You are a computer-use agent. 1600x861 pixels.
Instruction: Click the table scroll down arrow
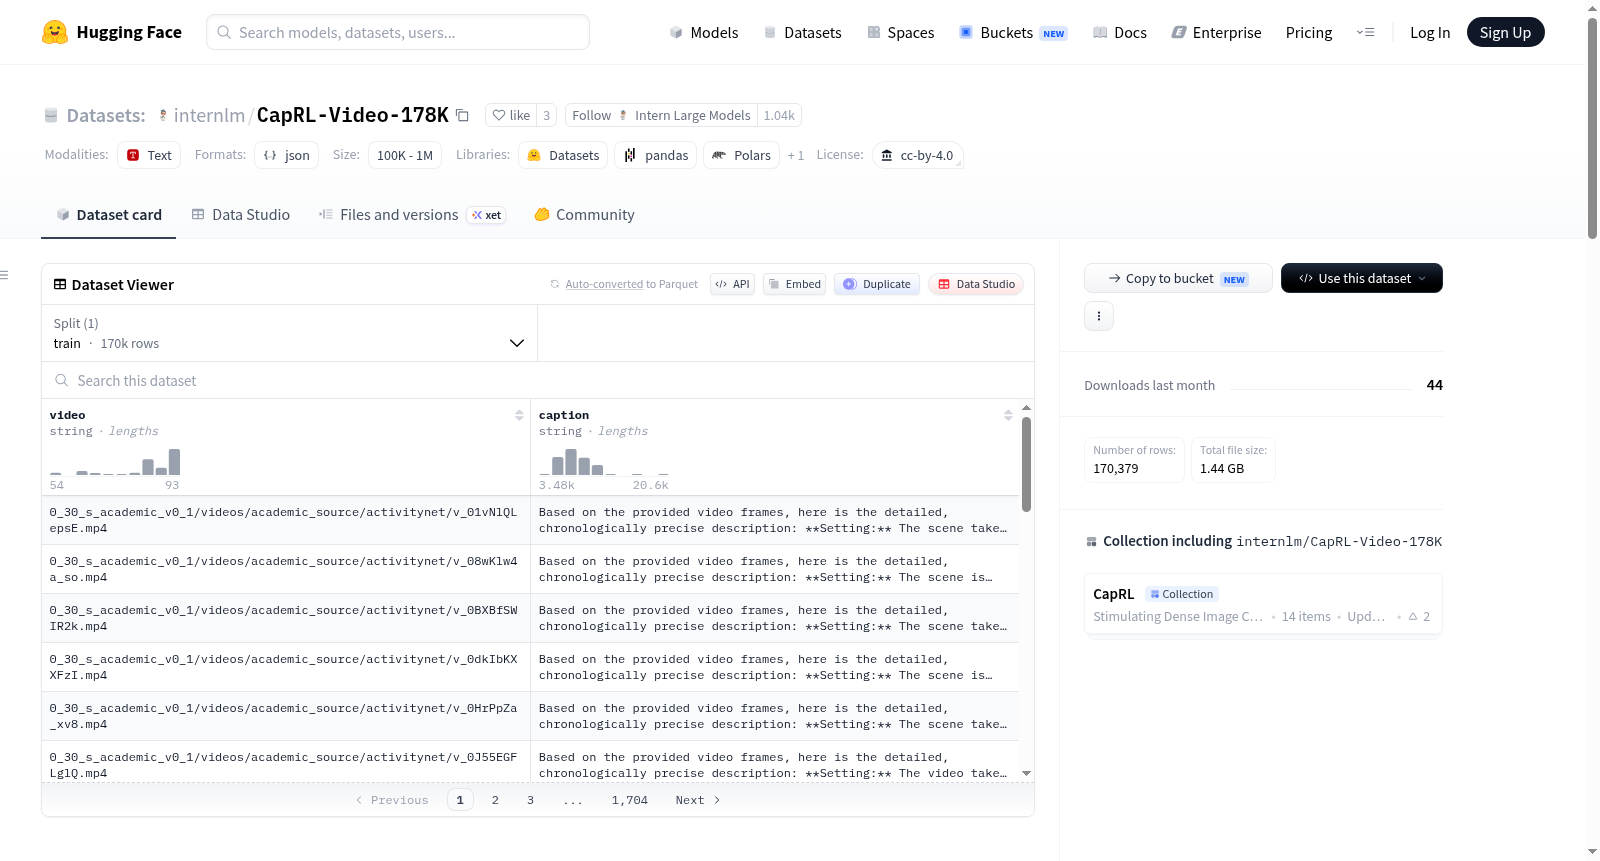pyautogui.click(x=1026, y=774)
